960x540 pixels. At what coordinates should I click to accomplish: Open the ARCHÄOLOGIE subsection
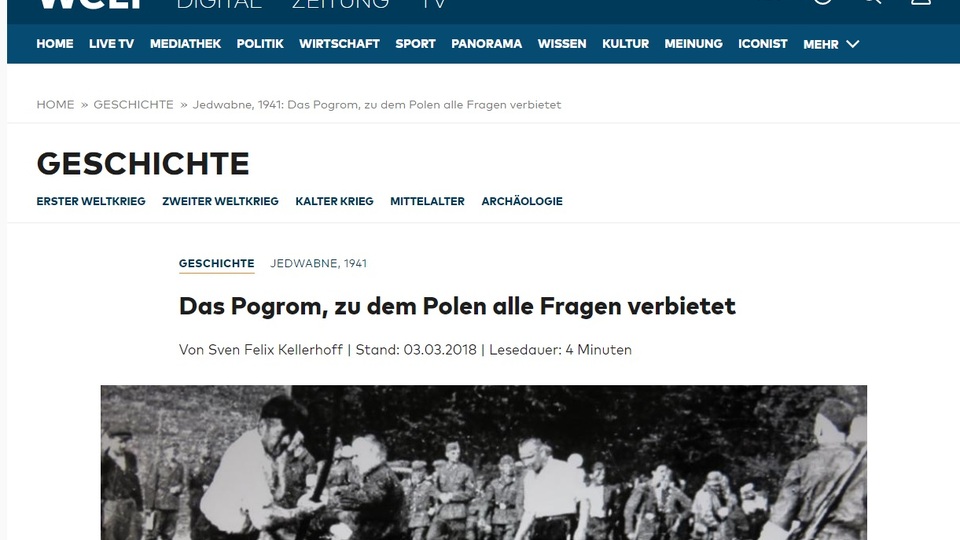pos(522,201)
